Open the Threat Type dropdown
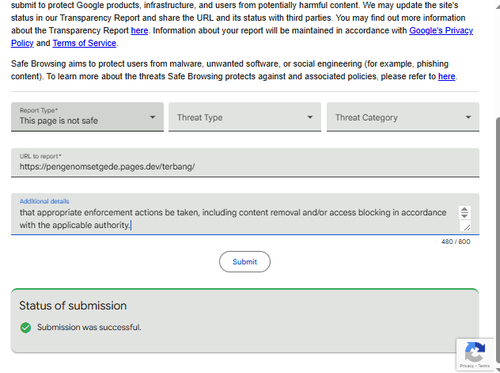This screenshot has height=373, width=500. point(245,117)
